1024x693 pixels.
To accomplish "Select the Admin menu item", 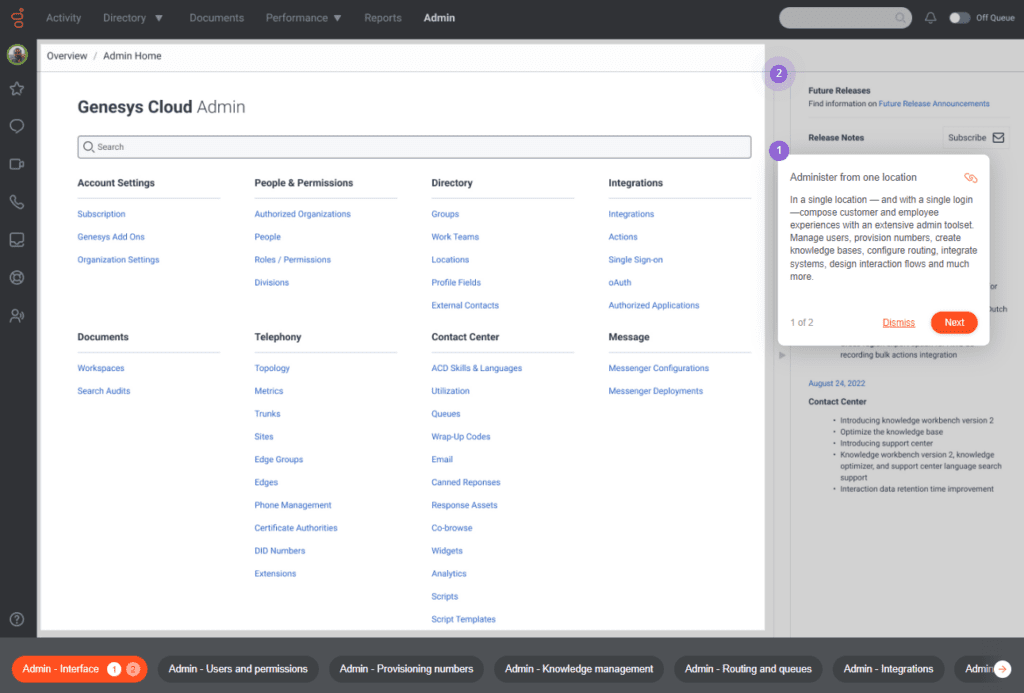I will [x=439, y=18].
